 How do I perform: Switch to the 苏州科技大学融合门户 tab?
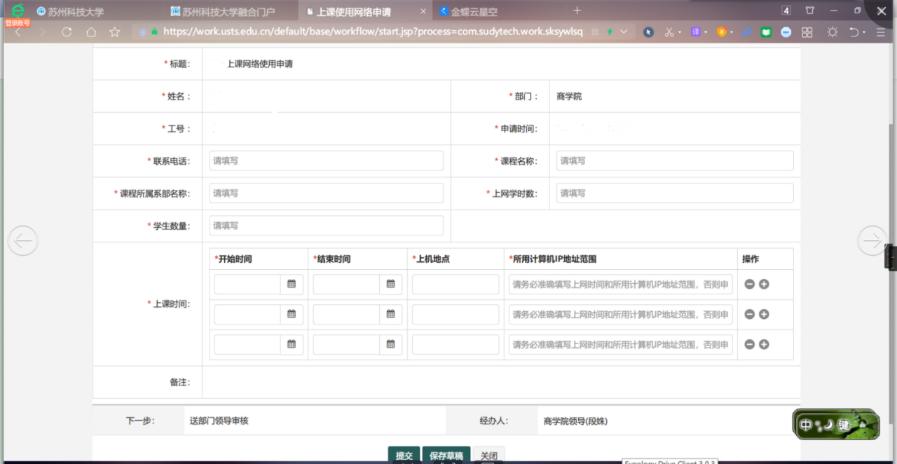(x=228, y=12)
